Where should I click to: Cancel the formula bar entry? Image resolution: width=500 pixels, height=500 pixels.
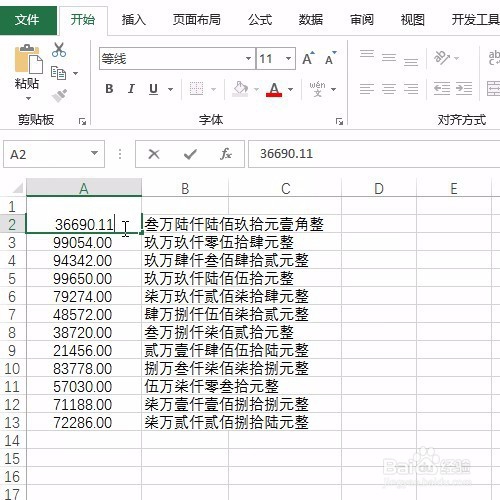tap(154, 154)
